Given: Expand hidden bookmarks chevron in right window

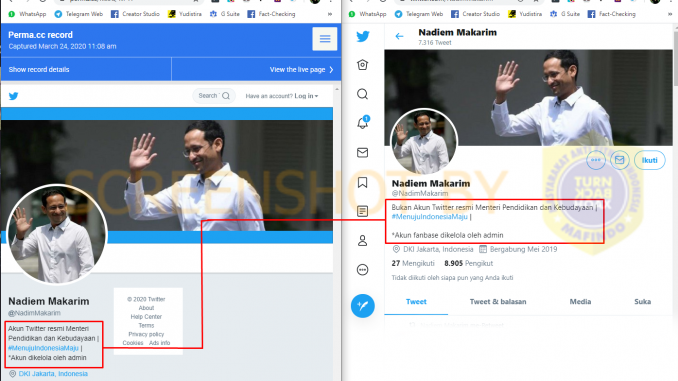Looking at the screenshot, I should pyautogui.click(x=670, y=14).
